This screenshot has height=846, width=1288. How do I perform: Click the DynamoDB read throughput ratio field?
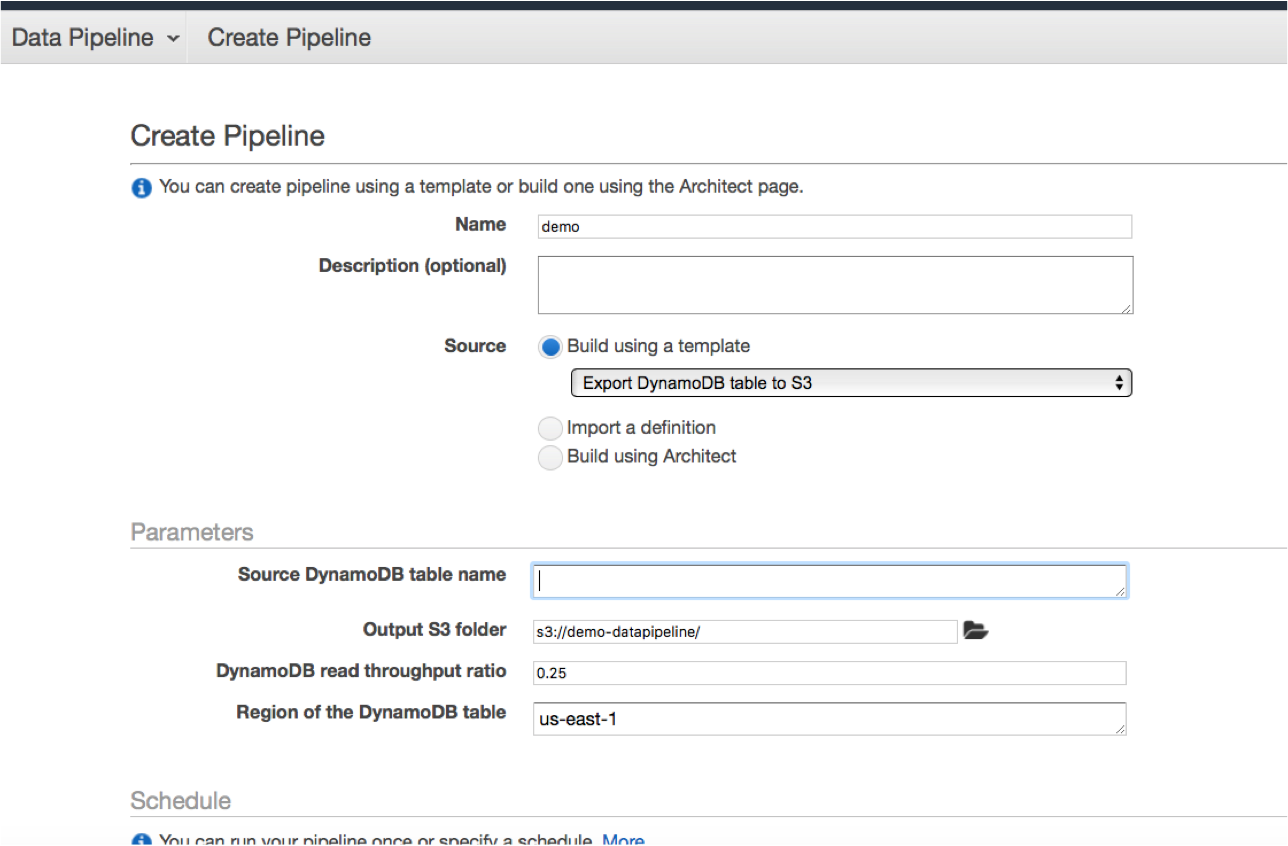pyautogui.click(x=828, y=672)
